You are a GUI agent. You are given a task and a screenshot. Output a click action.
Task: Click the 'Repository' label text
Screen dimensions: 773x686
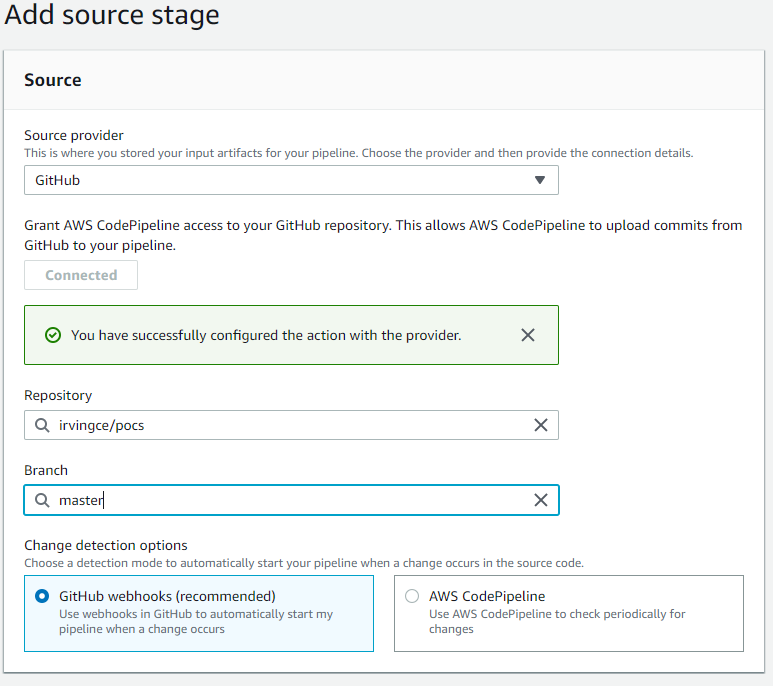(58, 395)
